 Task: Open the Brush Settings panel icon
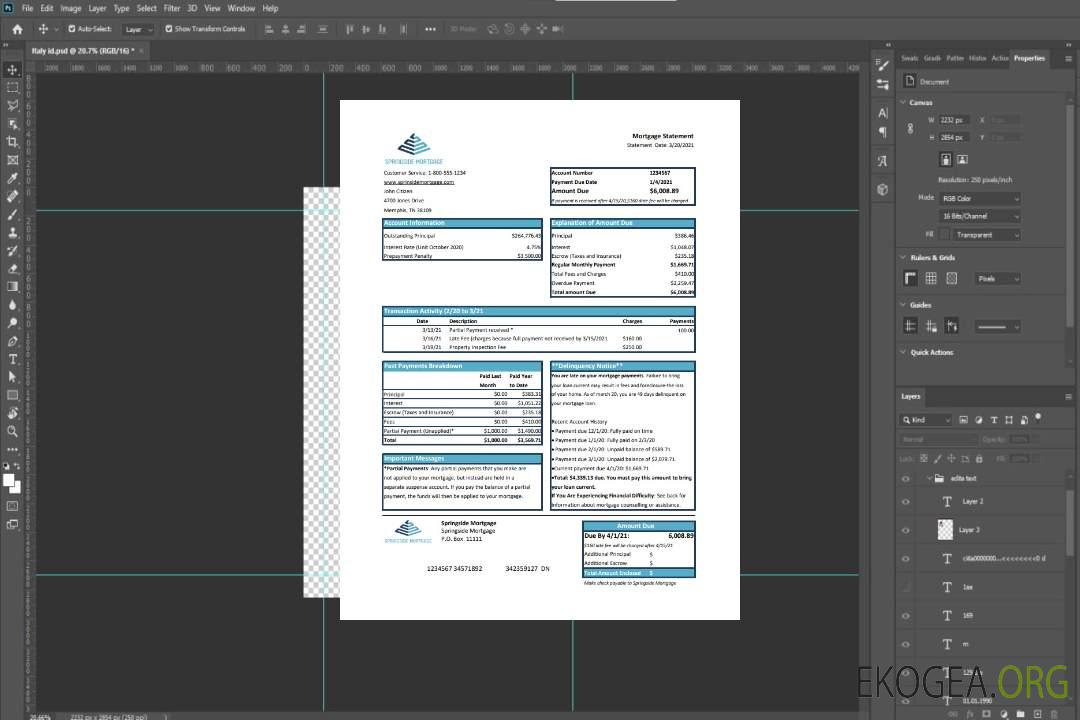[882, 65]
